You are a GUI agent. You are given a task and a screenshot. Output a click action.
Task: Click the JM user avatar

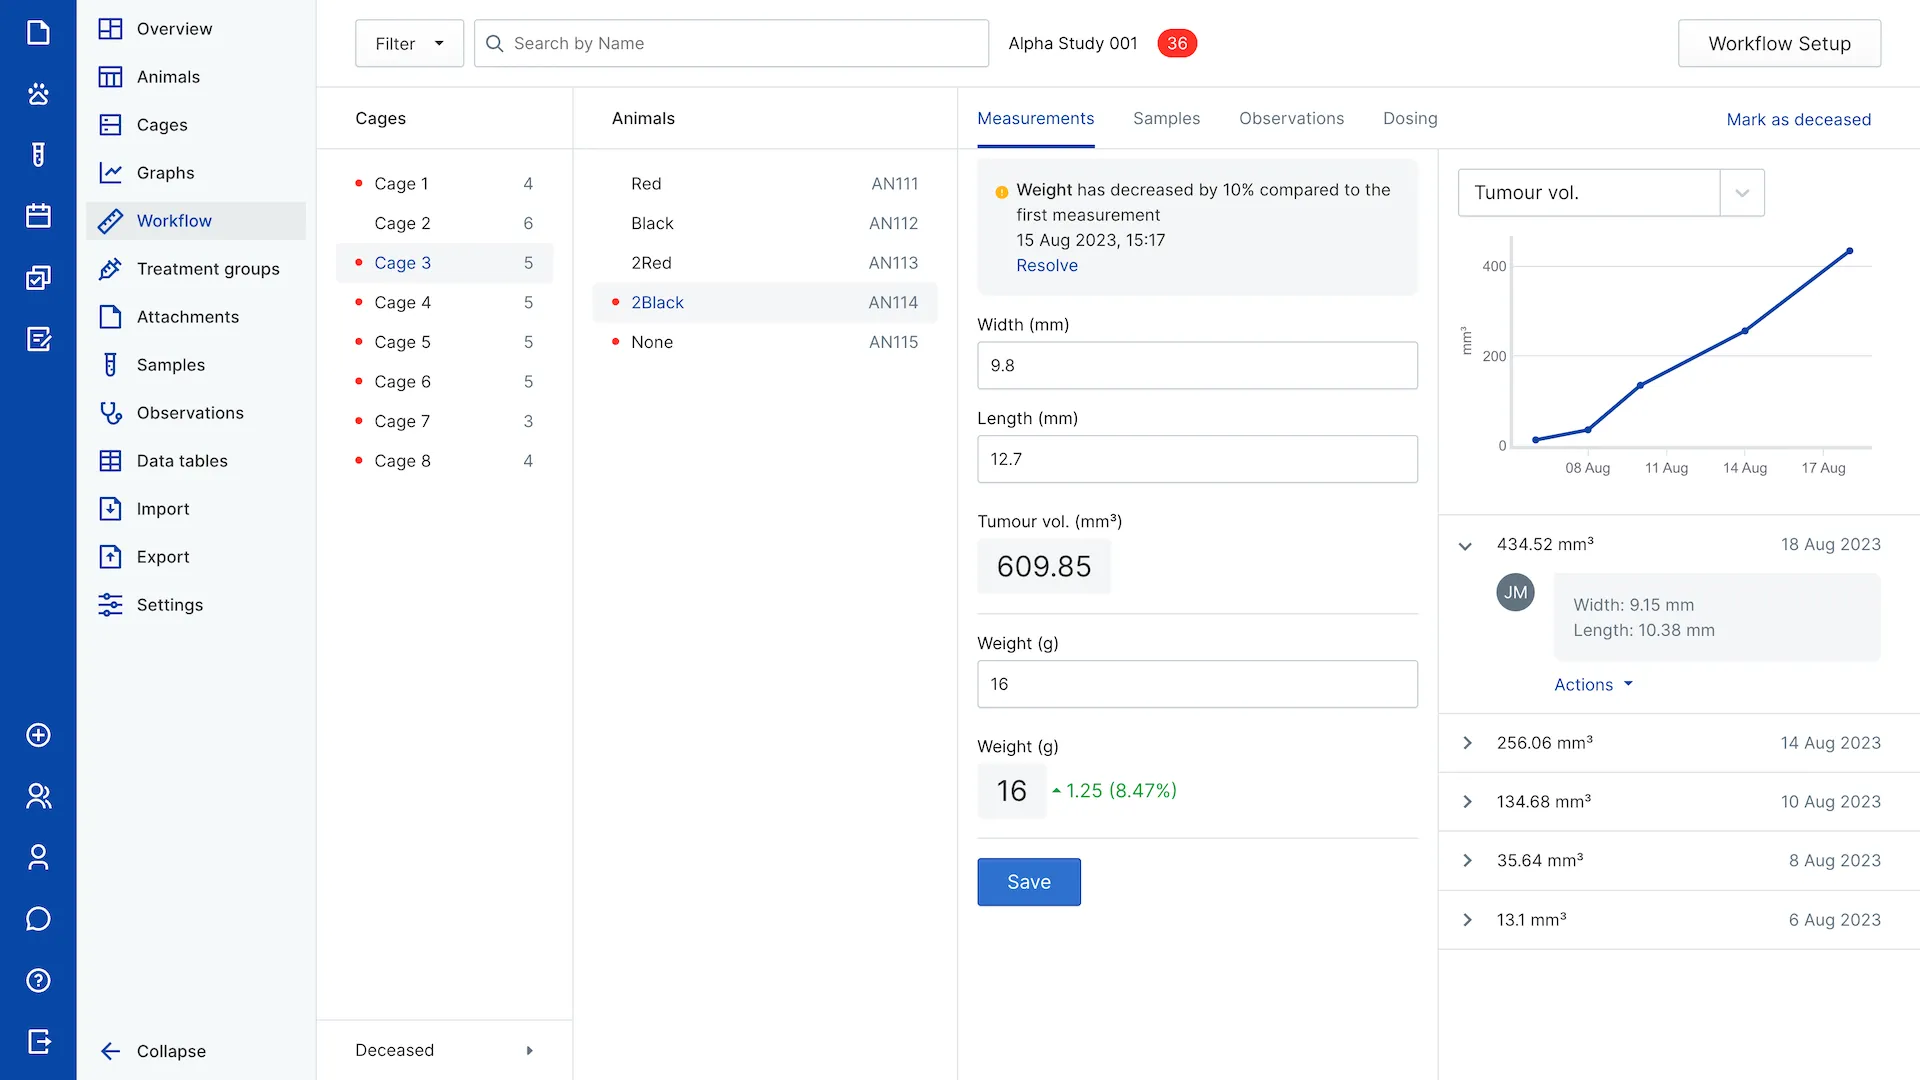click(x=1515, y=592)
